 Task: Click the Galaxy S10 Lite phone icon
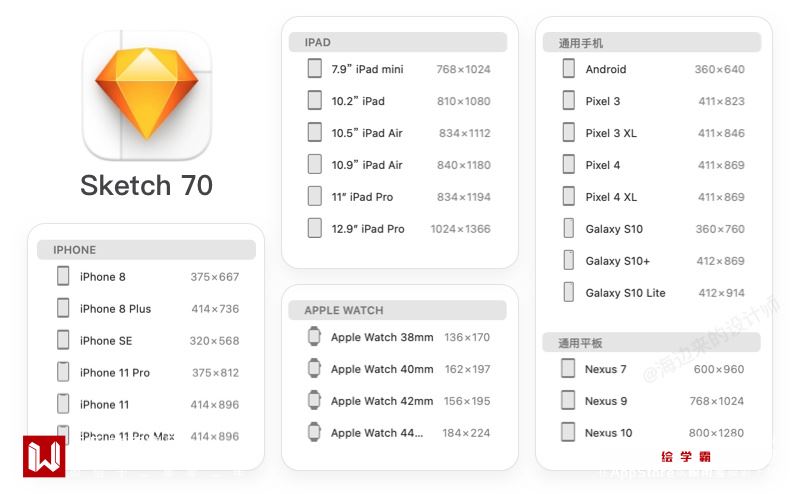pos(569,292)
